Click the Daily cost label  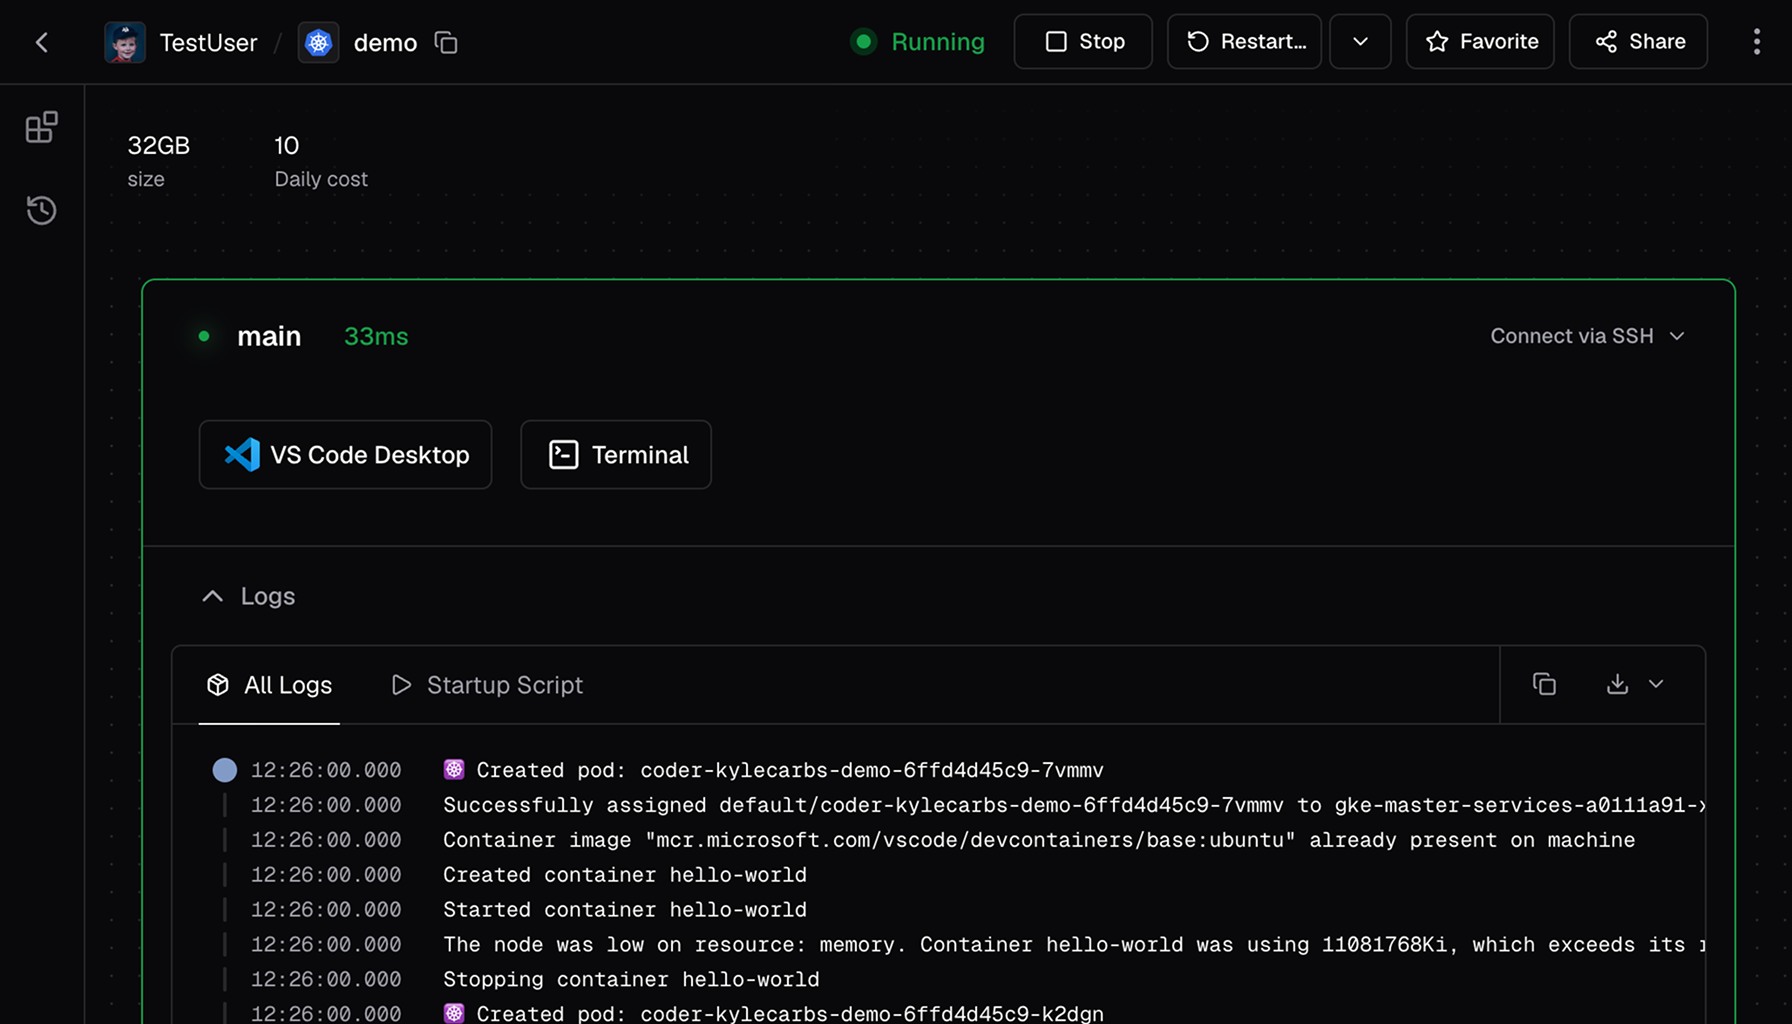coord(321,179)
